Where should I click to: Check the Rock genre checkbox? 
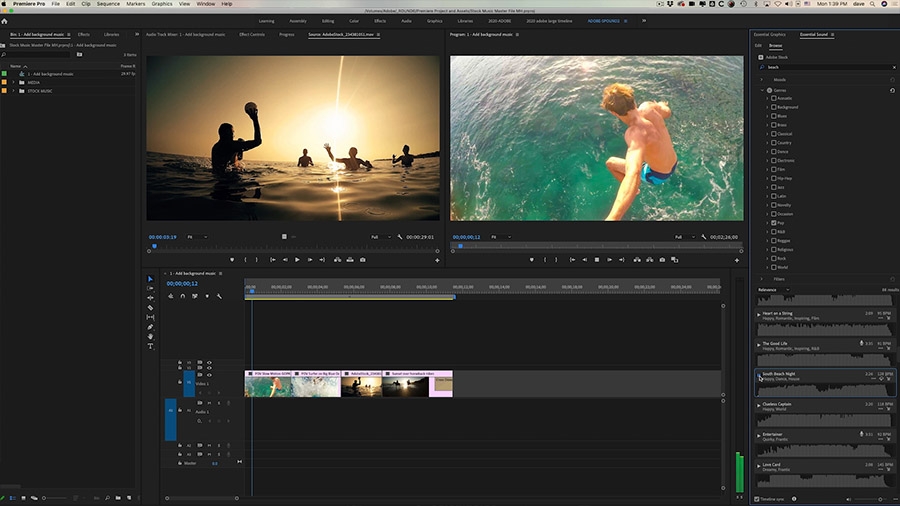[774, 258]
